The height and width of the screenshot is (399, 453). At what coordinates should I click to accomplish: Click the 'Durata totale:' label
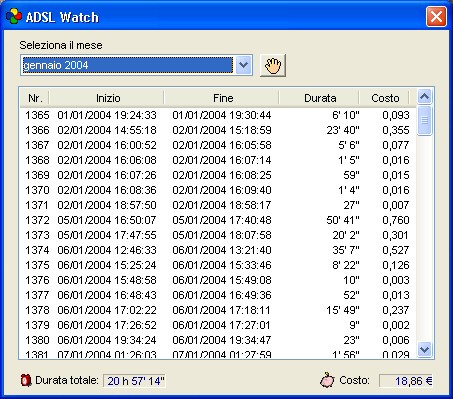pyautogui.click(x=67, y=380)
